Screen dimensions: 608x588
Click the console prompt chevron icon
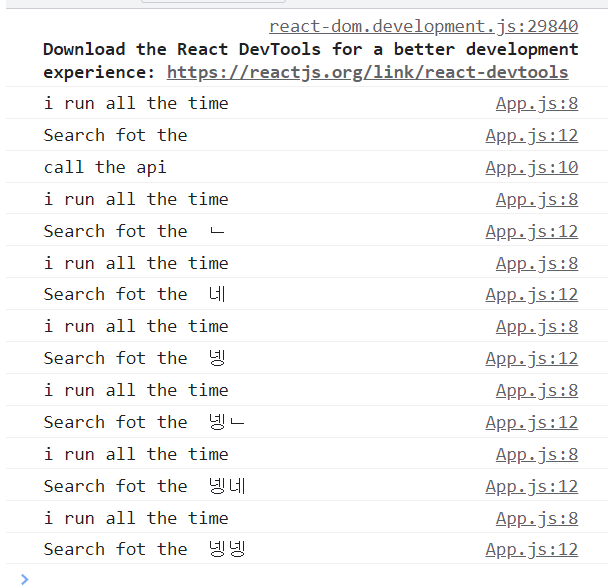point(24,579)
